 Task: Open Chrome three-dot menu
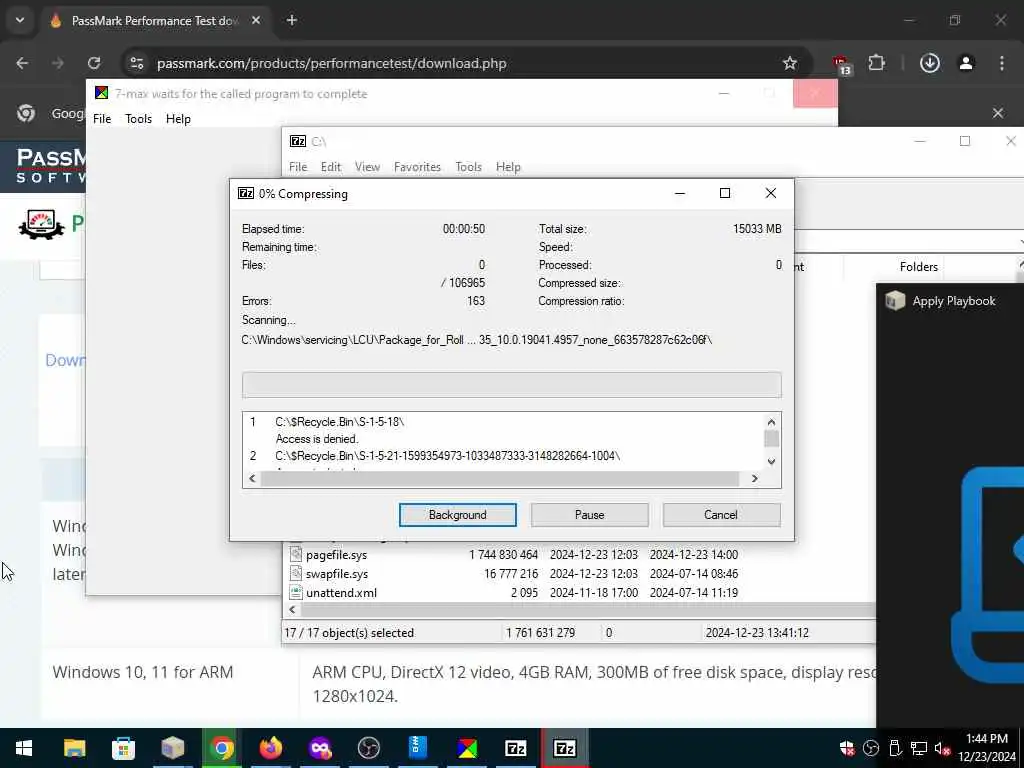click(1002, 63)
